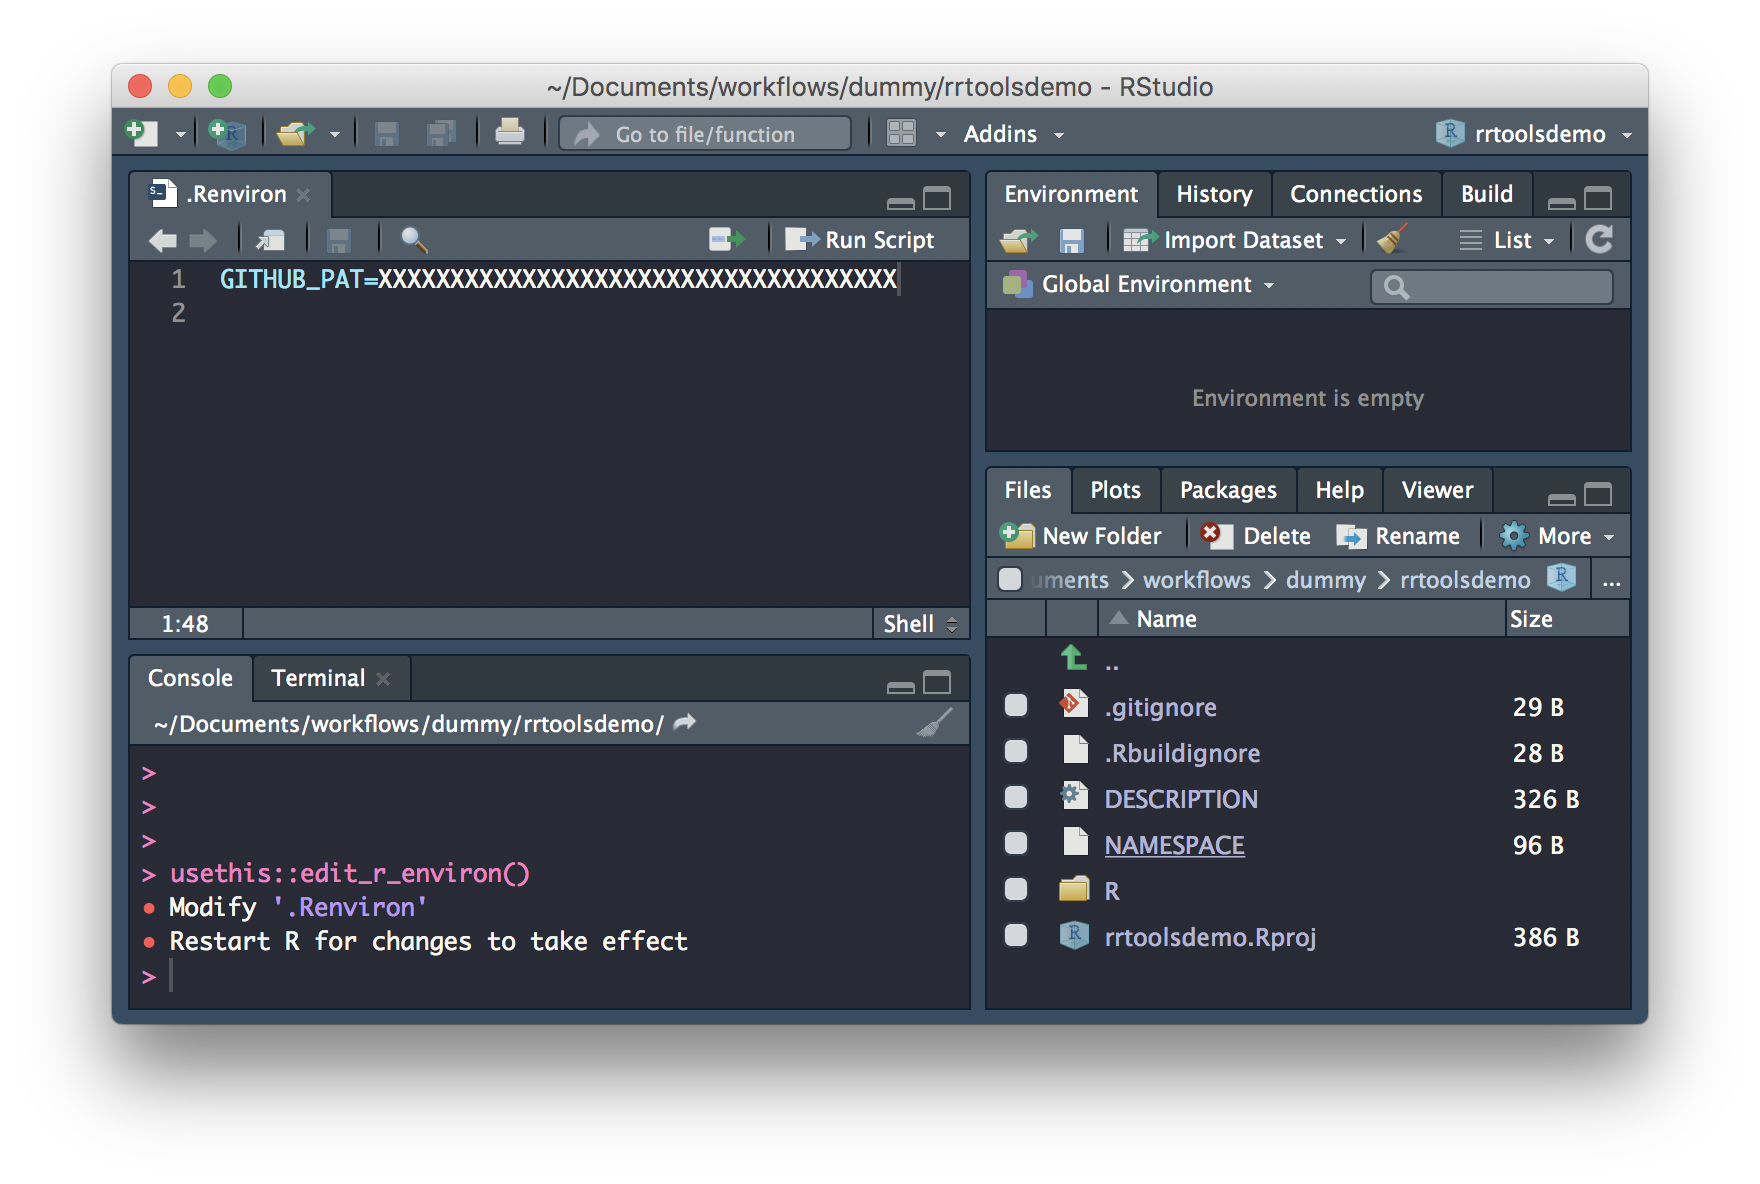
Task: Click the New Folder button
Action: coord(1081,536)
